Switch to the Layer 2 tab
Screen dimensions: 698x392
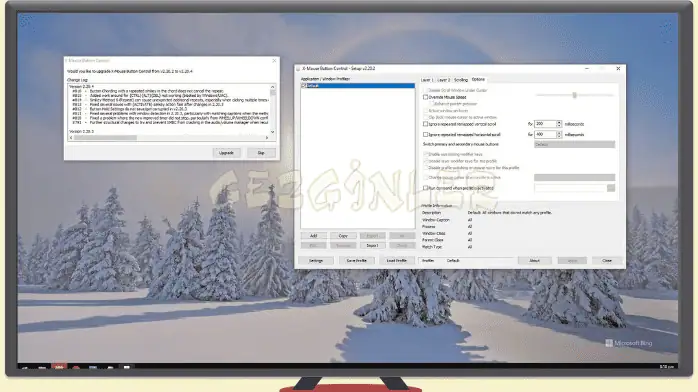(443, 80)
